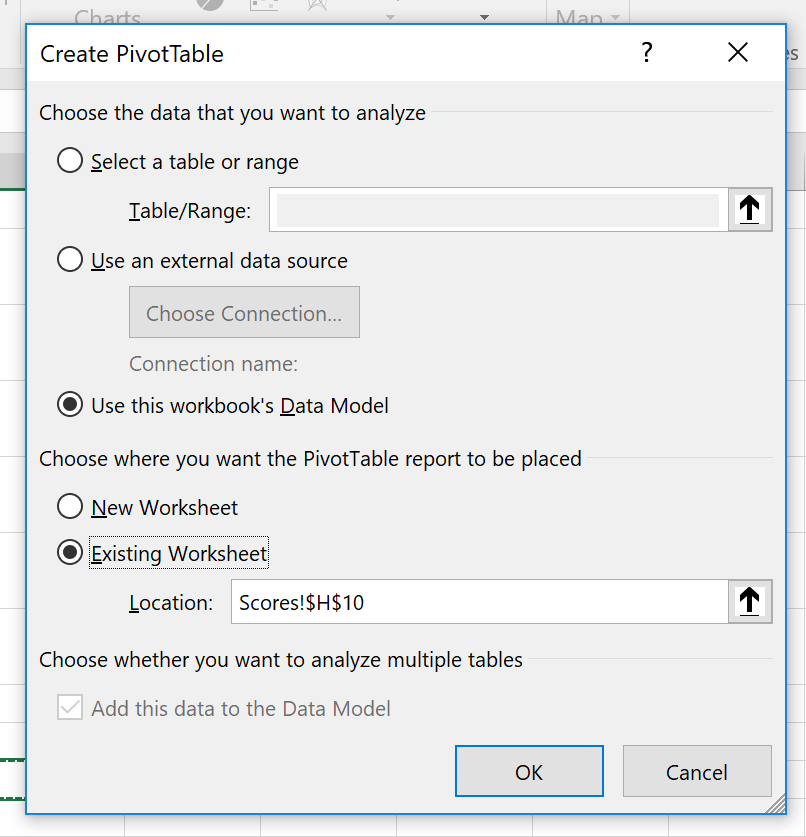Select 'Select a table or range' option
Image resolution: width=806 pixels, height=837 pixels.
(x=70, y=161)
